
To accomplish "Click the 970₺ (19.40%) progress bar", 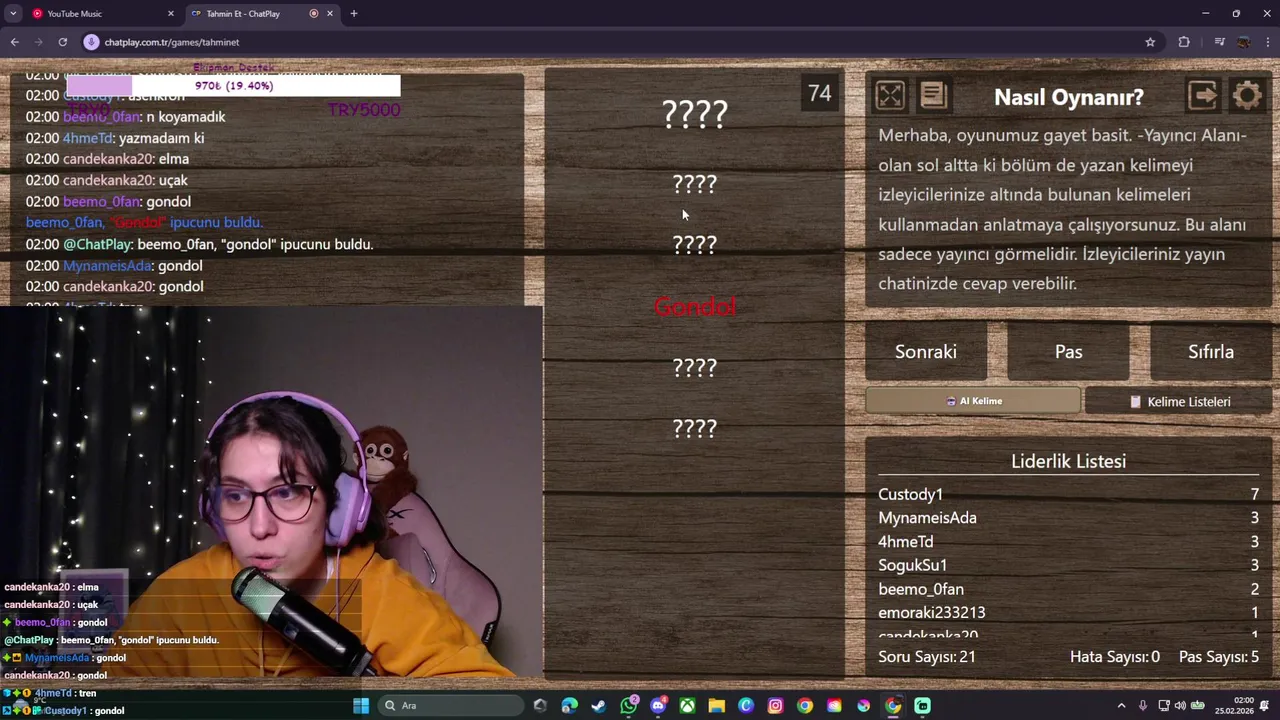I will pyautogui.click(x=233, y=86).
